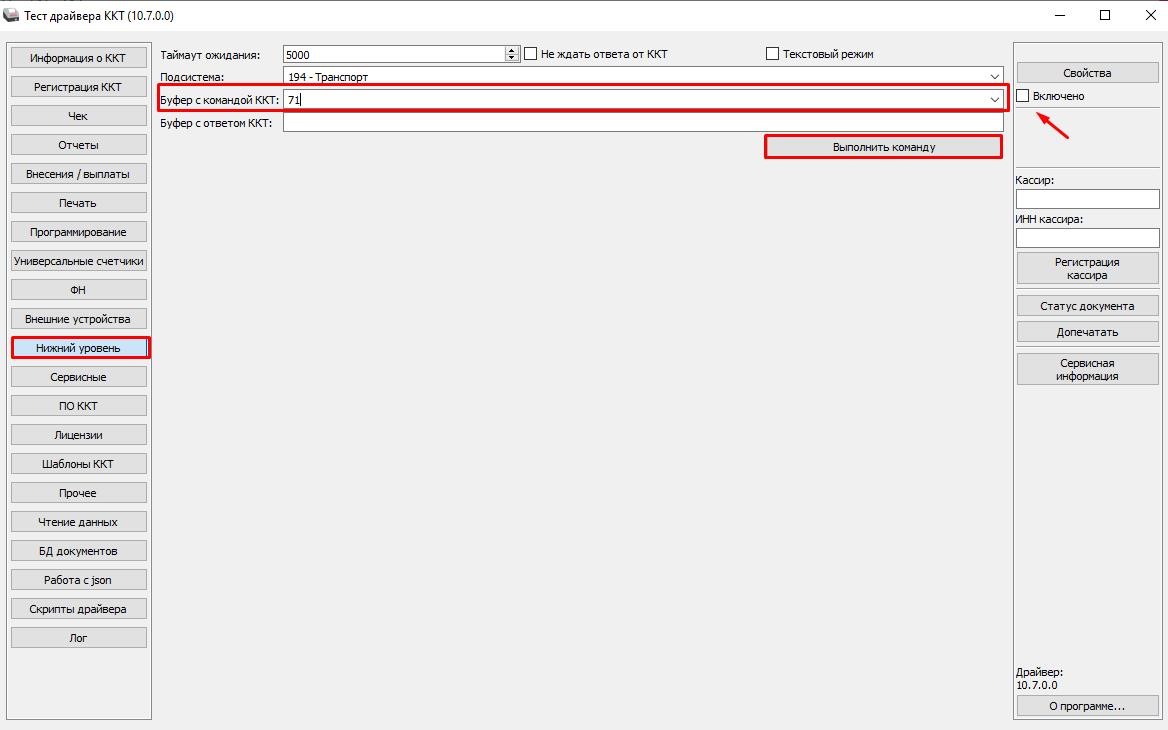Open Внесения / выплаты section
The image size is (1168, 730).
[78, 174]
